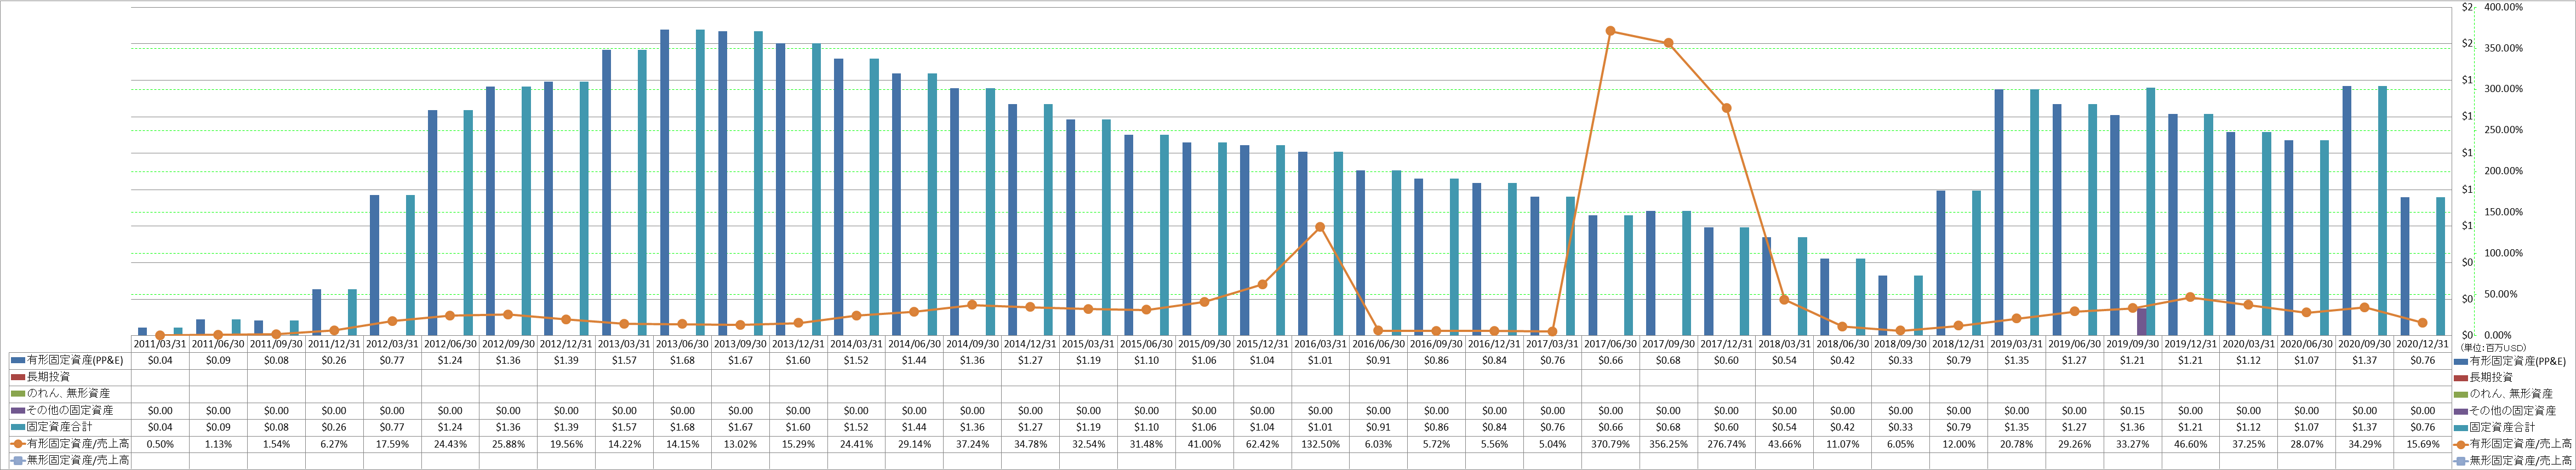Click the 5.04% ratio cell
This screenshot has width=2576, height=470.
pyautogui.click(x=1552, y=444)
